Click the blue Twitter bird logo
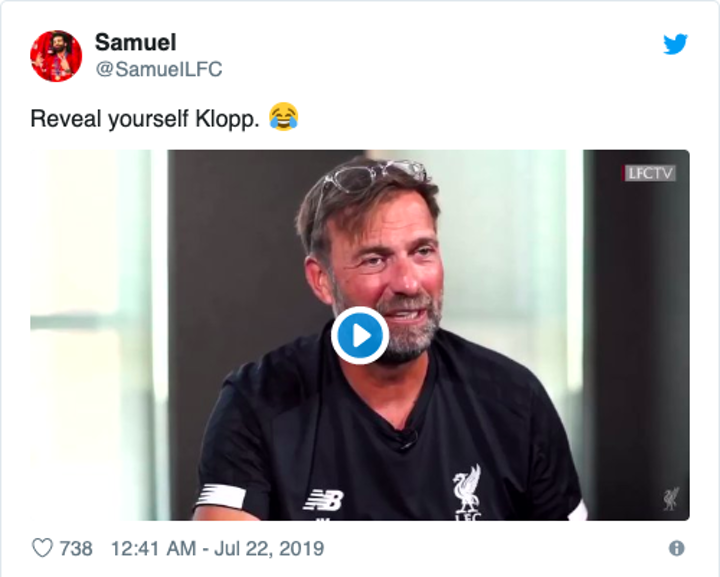This screenshot has height=577, width=720. 676,44
